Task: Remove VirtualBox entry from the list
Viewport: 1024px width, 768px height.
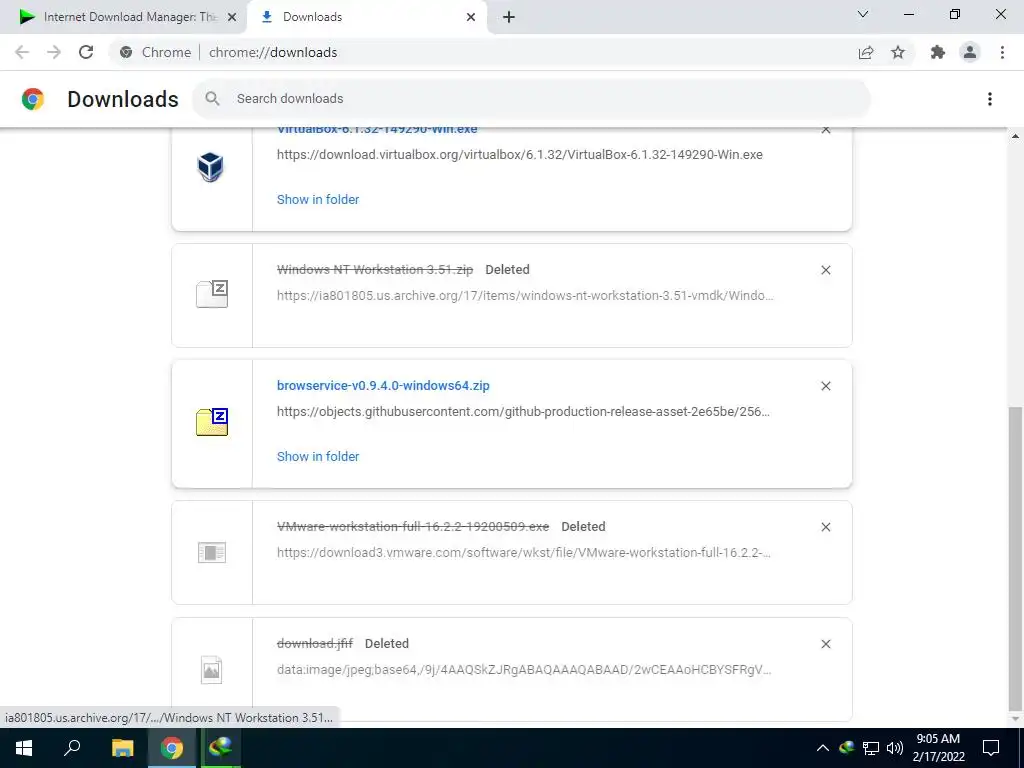Action: pos(825,130)
